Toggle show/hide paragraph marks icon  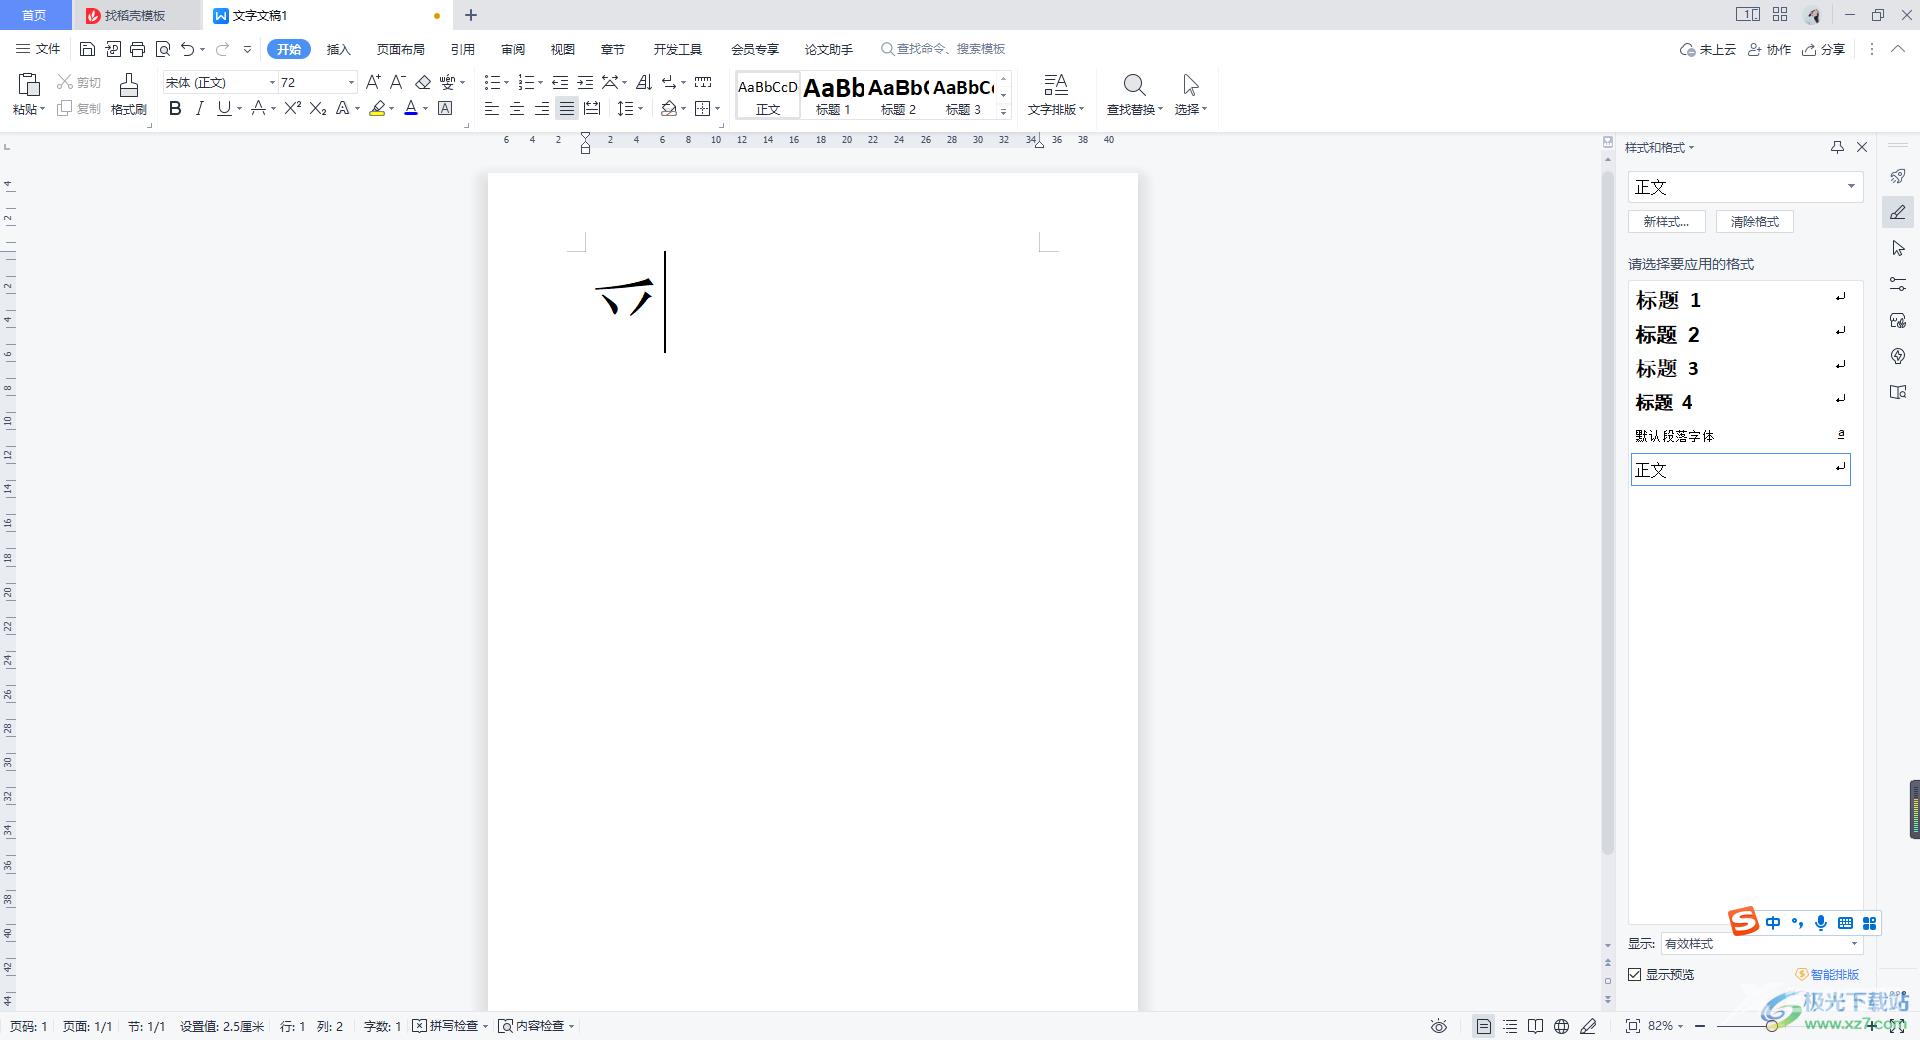[x=668, y=82]
